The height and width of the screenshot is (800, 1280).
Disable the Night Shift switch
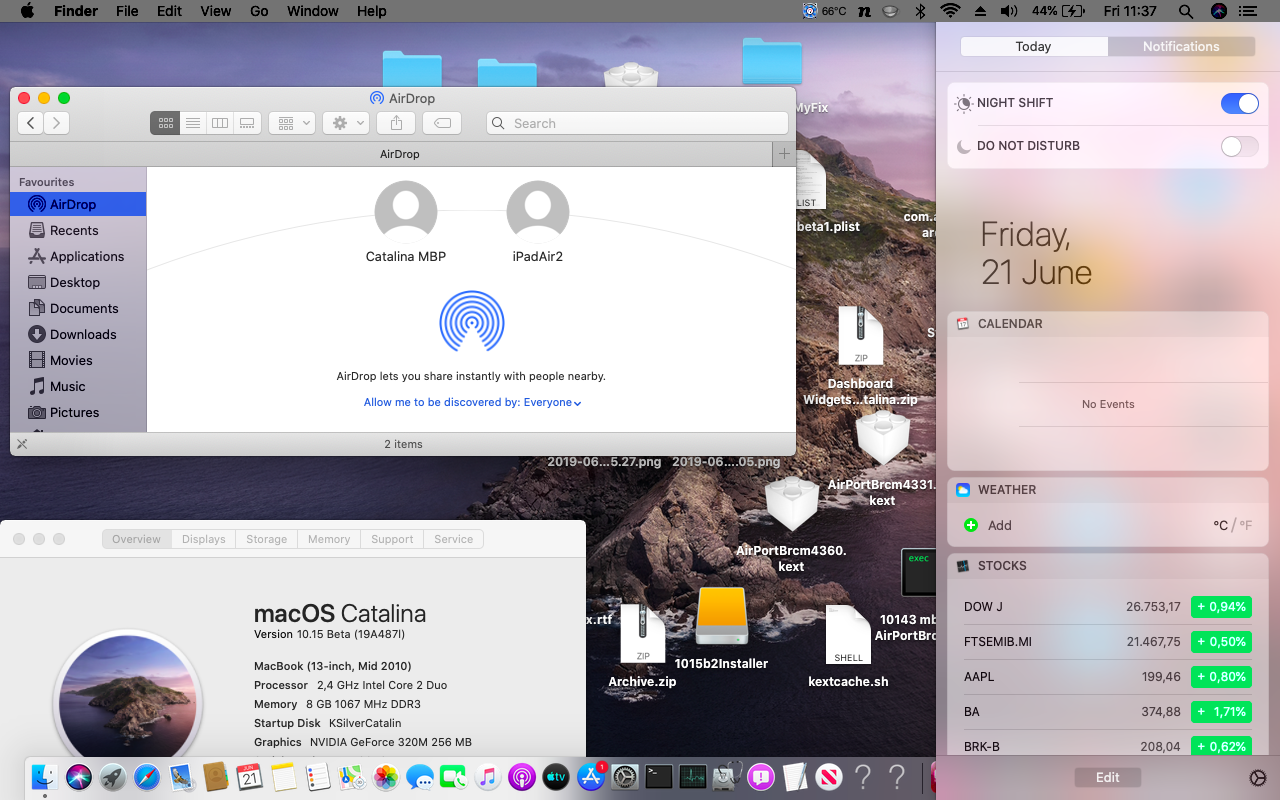click(1240, 103)
